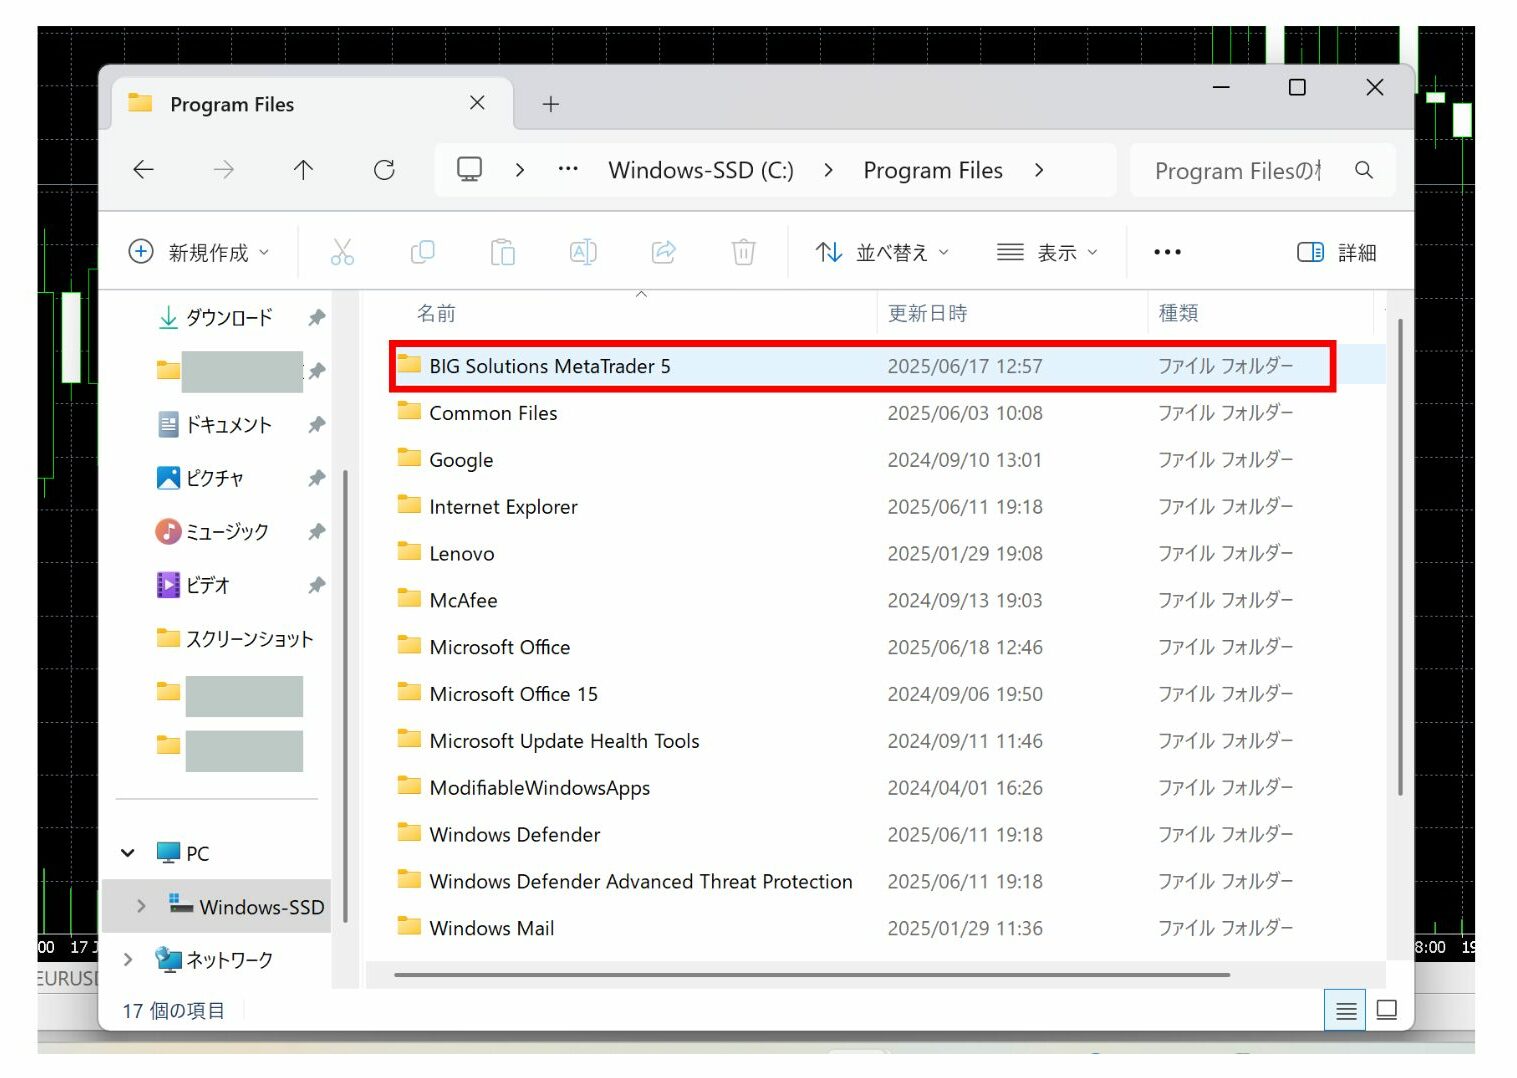Open a new tab with plus button
Screen dimensions: 1517x1078
pos(550,104)
